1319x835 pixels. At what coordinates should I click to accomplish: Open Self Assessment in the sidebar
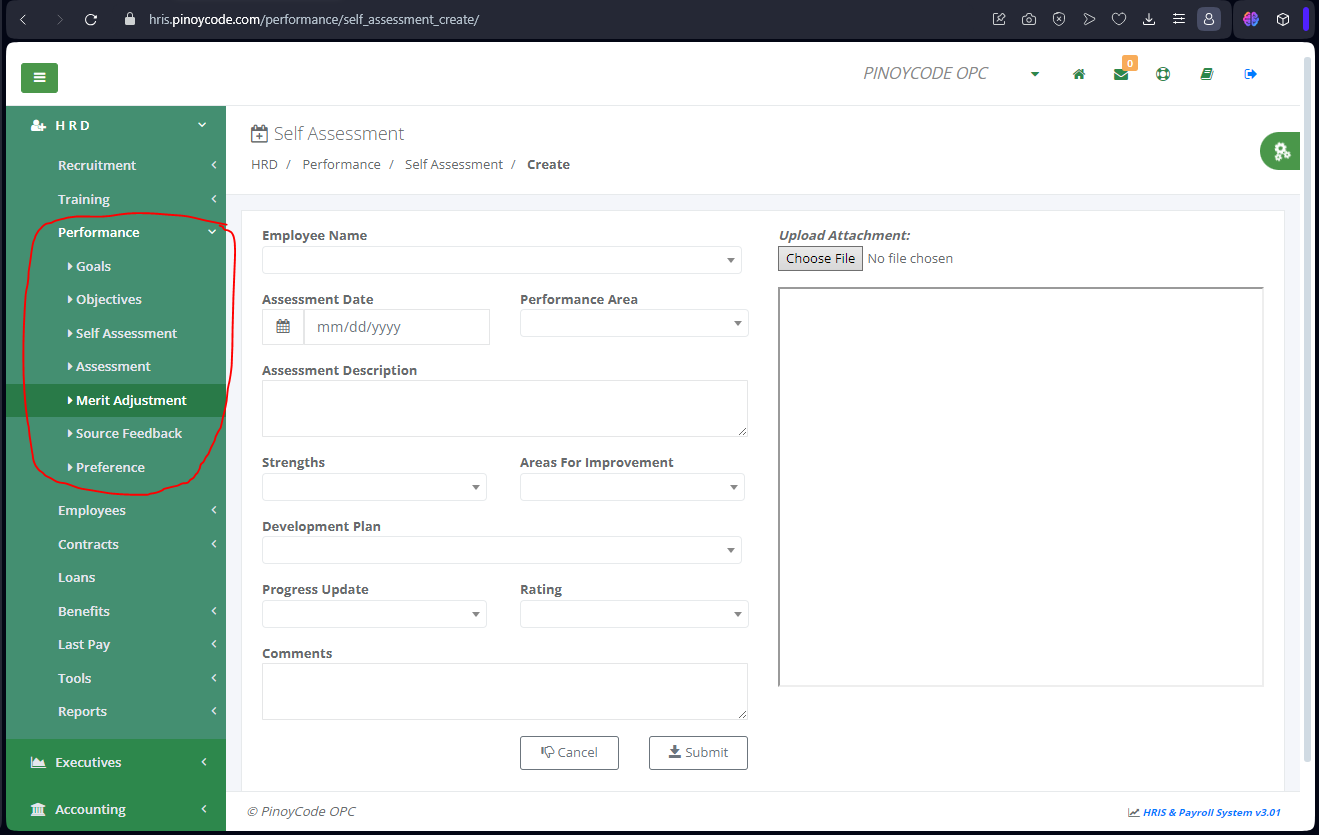coord(126,333)
